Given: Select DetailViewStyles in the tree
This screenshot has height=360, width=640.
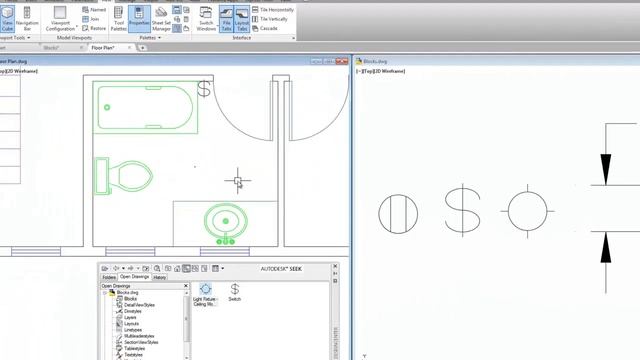Looking at the screenshot, I should pyautogui.click(x=139, y=305).
